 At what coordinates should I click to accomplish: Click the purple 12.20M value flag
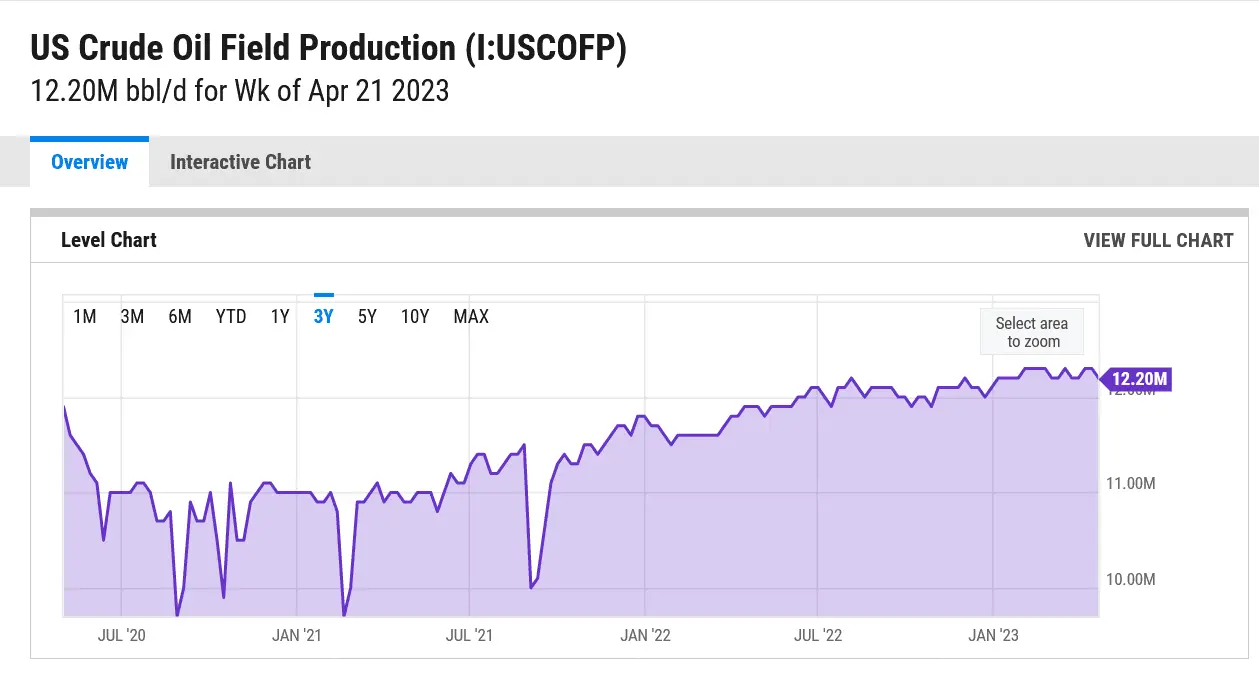point(1138,379)
